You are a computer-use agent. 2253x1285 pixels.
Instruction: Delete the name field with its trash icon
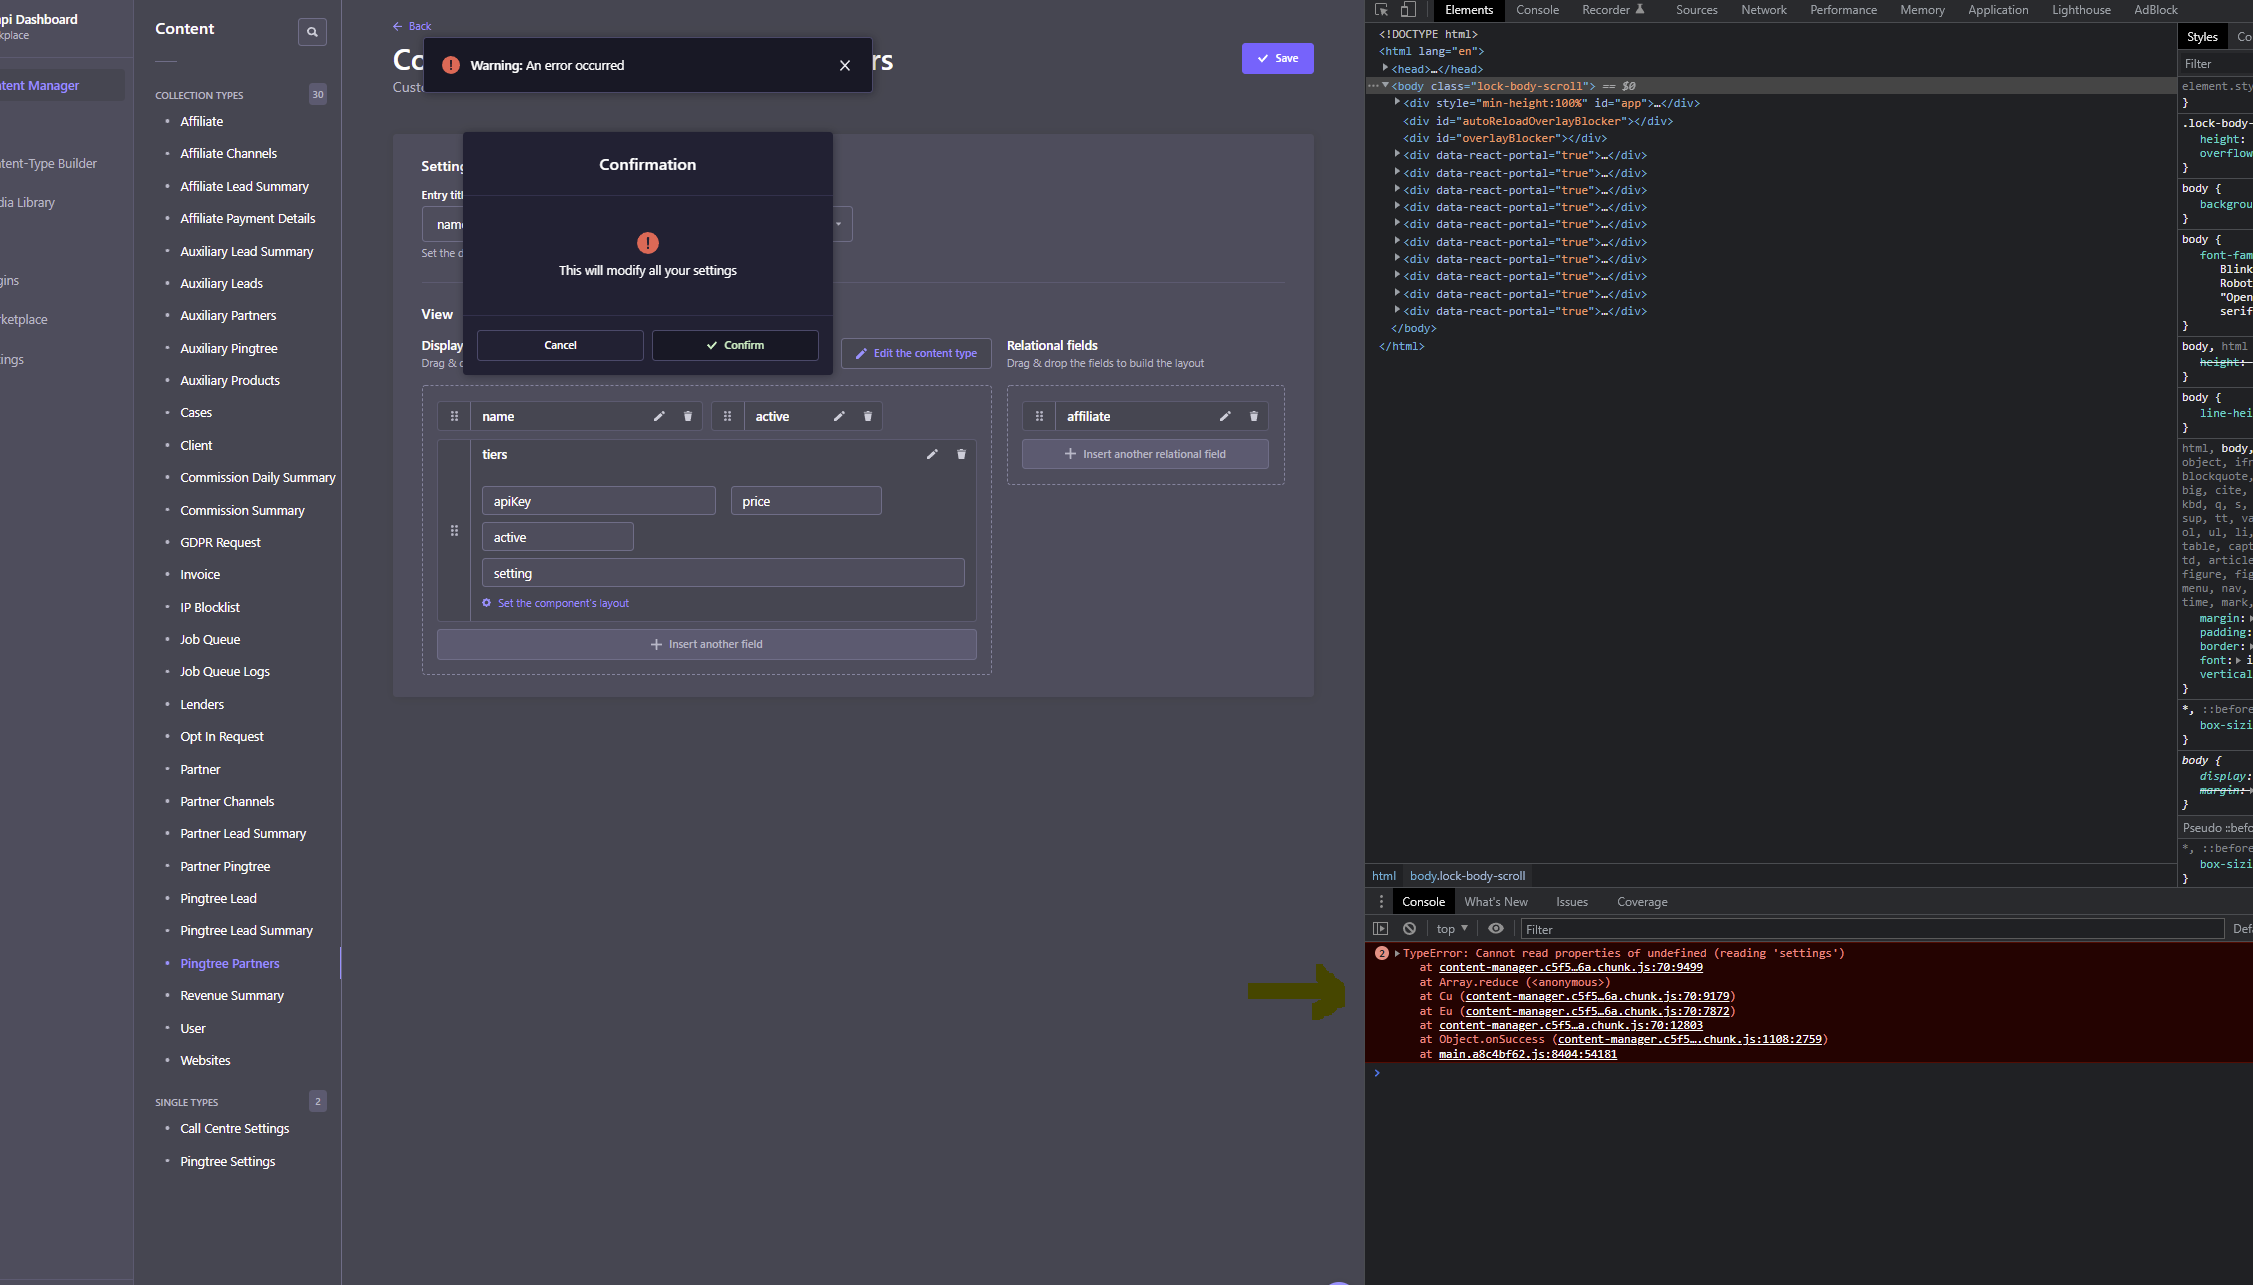click(x=688, y=417)
